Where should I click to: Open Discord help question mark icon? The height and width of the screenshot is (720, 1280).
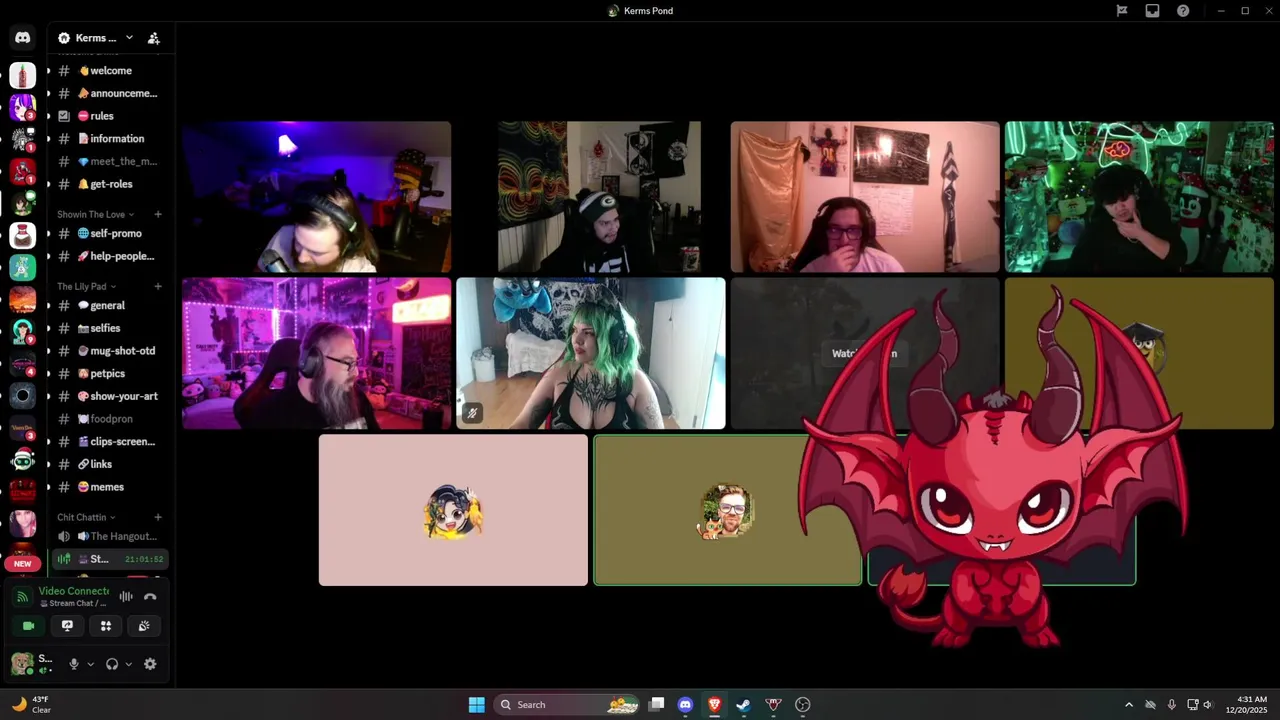[1183, 11]
